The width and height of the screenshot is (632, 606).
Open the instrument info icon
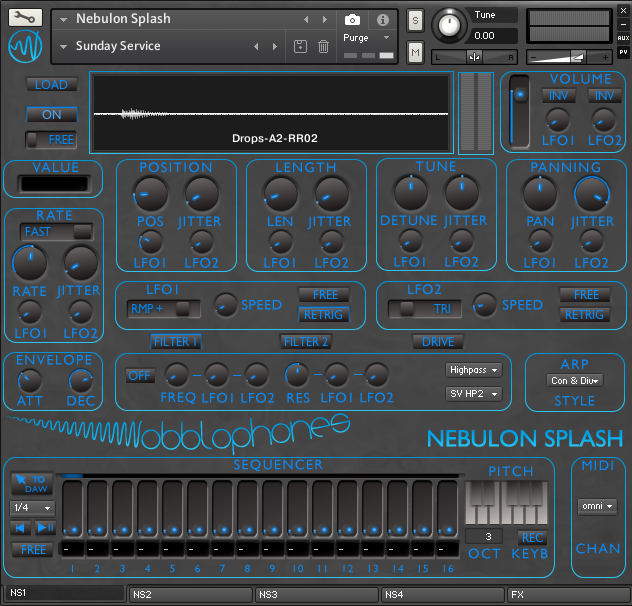pos(382,19)
